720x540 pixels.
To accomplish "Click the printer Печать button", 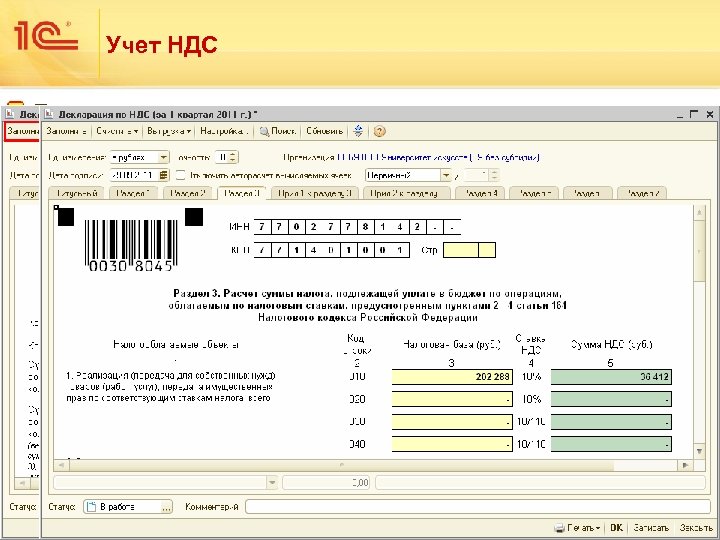I will coord(578,528).
